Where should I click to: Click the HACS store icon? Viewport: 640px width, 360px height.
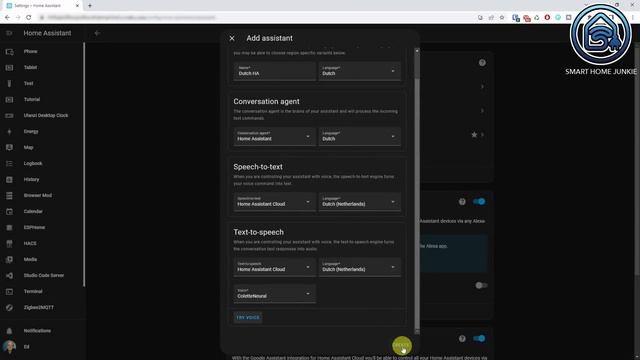[x=9, y=244]
